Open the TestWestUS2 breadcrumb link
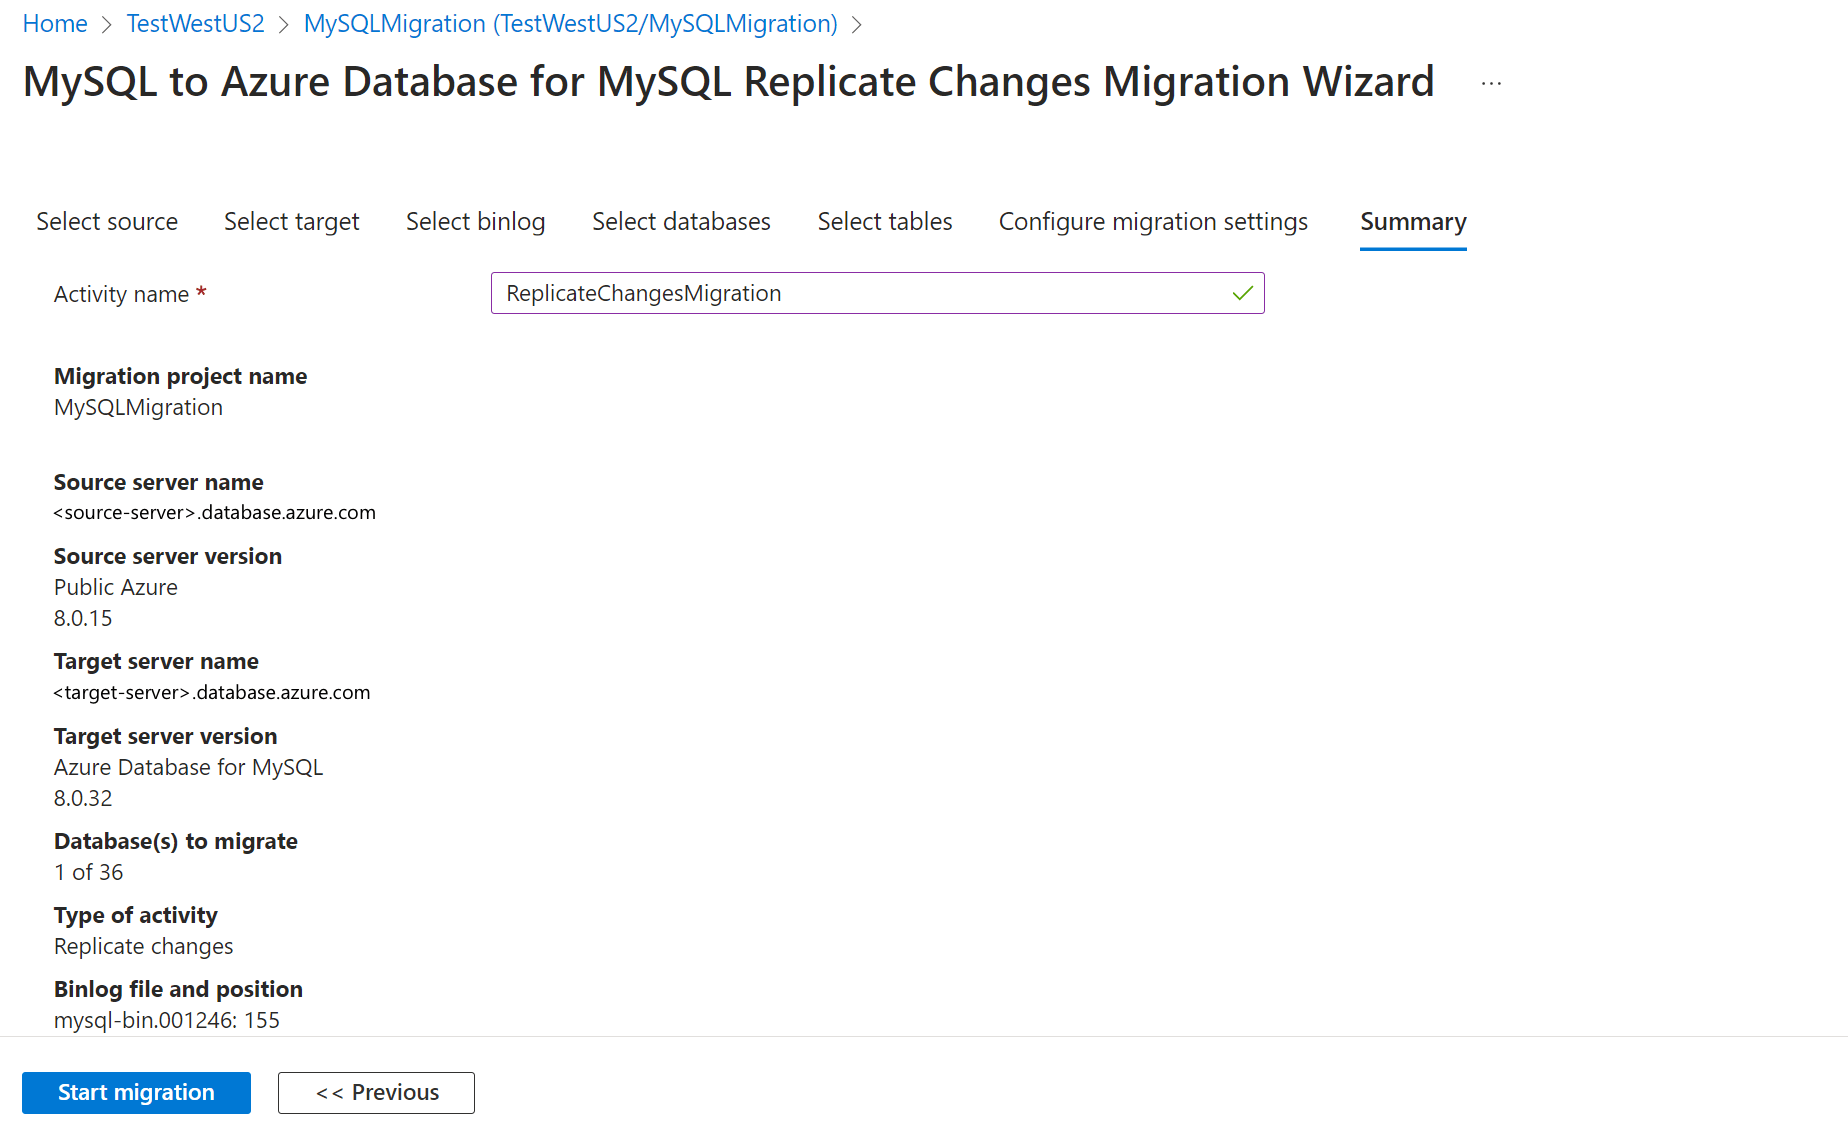 click(195, 24)
